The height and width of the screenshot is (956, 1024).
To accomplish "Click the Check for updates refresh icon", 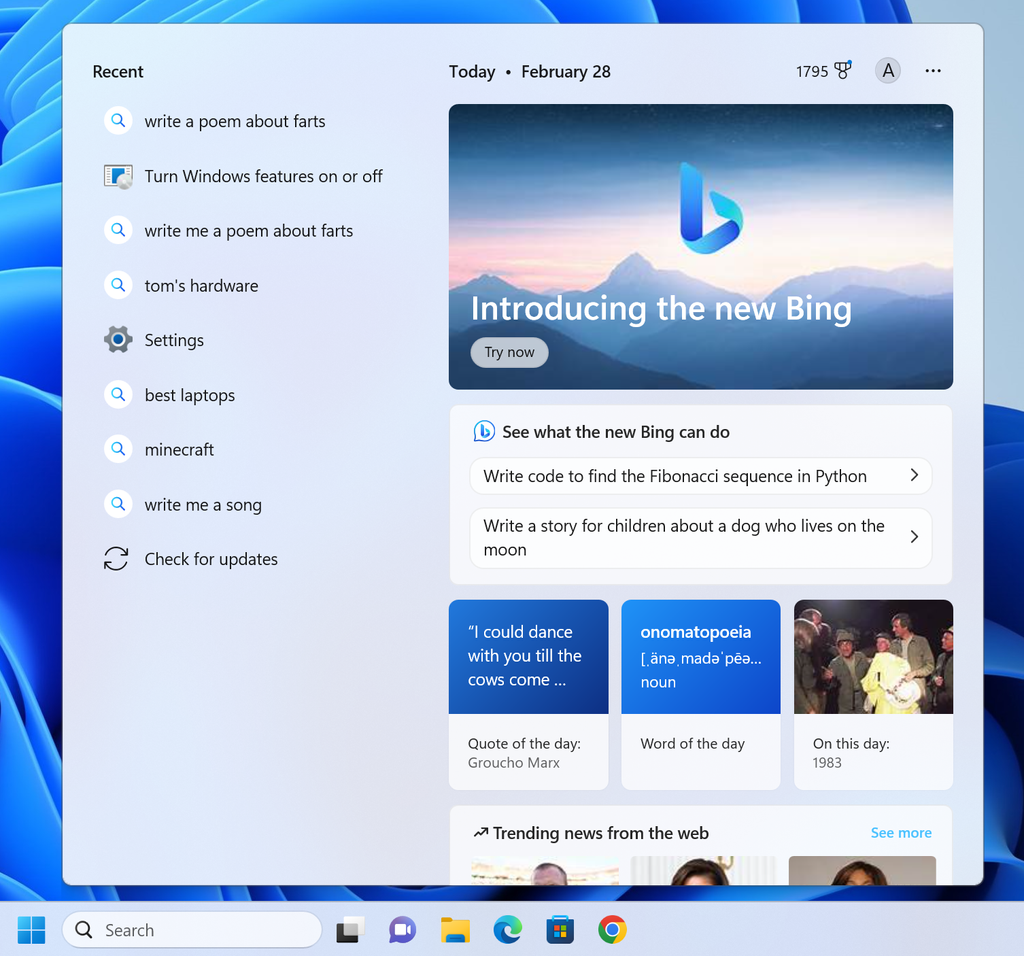I will coord(116,558).
